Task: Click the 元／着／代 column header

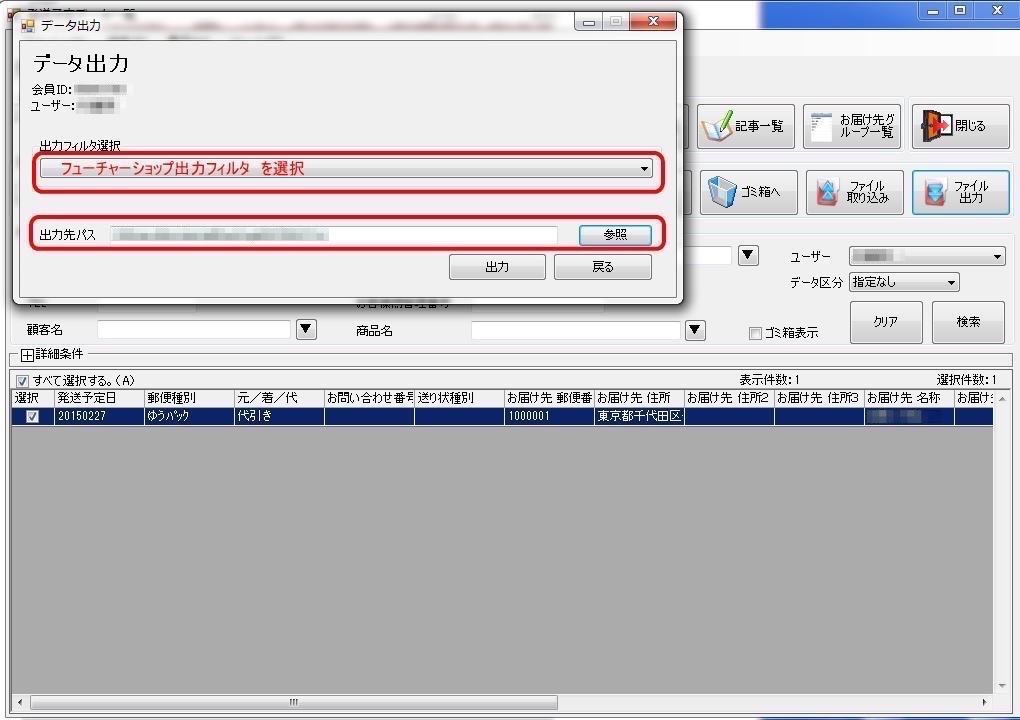Action: 279,398
